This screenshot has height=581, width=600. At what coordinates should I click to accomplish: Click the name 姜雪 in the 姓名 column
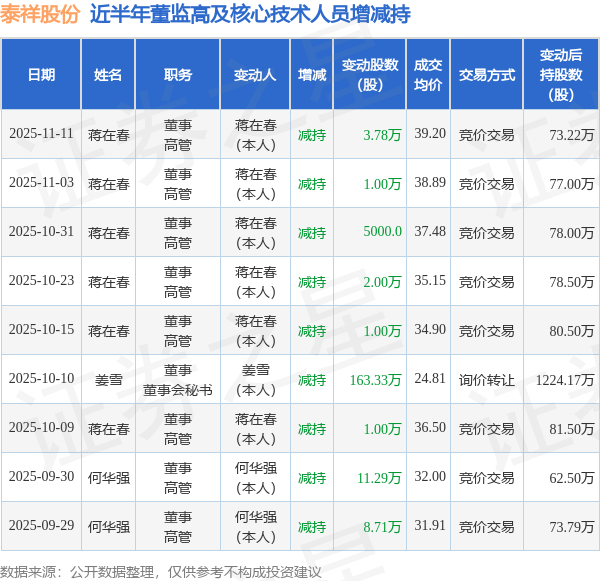tap(109, 380)
